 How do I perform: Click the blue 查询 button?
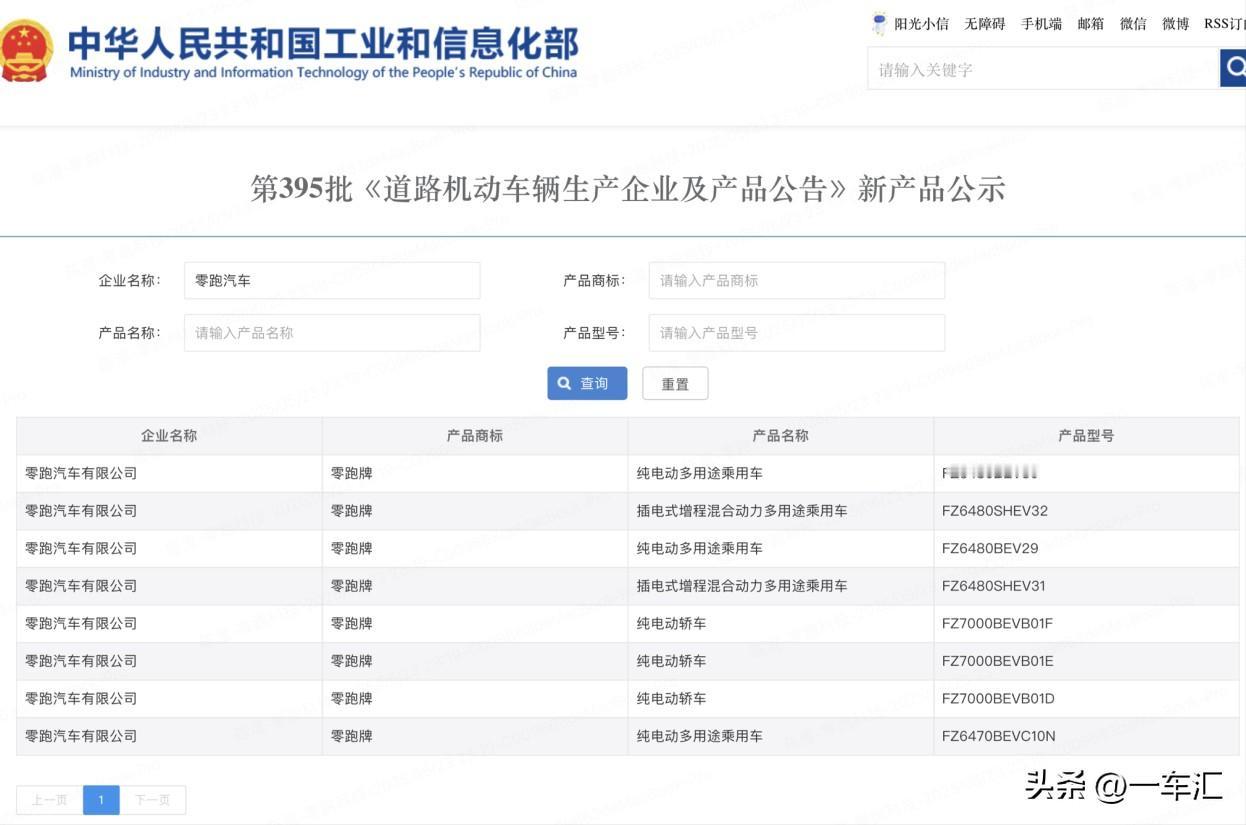(587, 383)
